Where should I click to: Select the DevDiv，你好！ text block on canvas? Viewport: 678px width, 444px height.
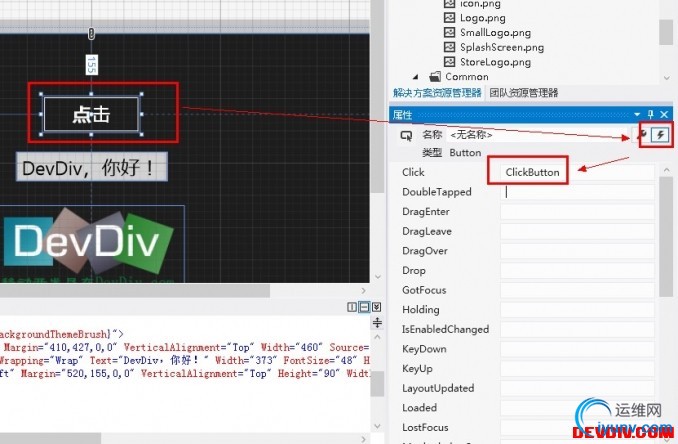(x=92, y=167)
